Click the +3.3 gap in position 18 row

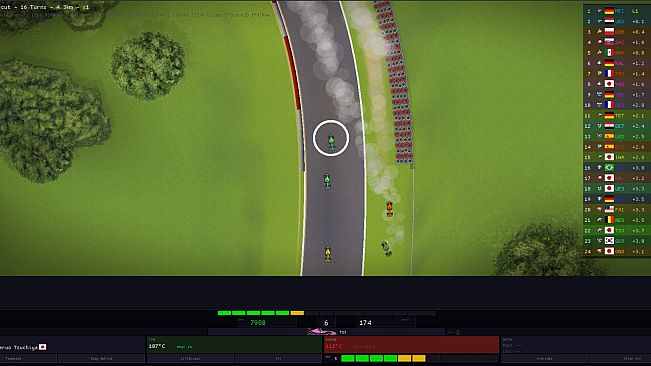[x=638, y=188]
